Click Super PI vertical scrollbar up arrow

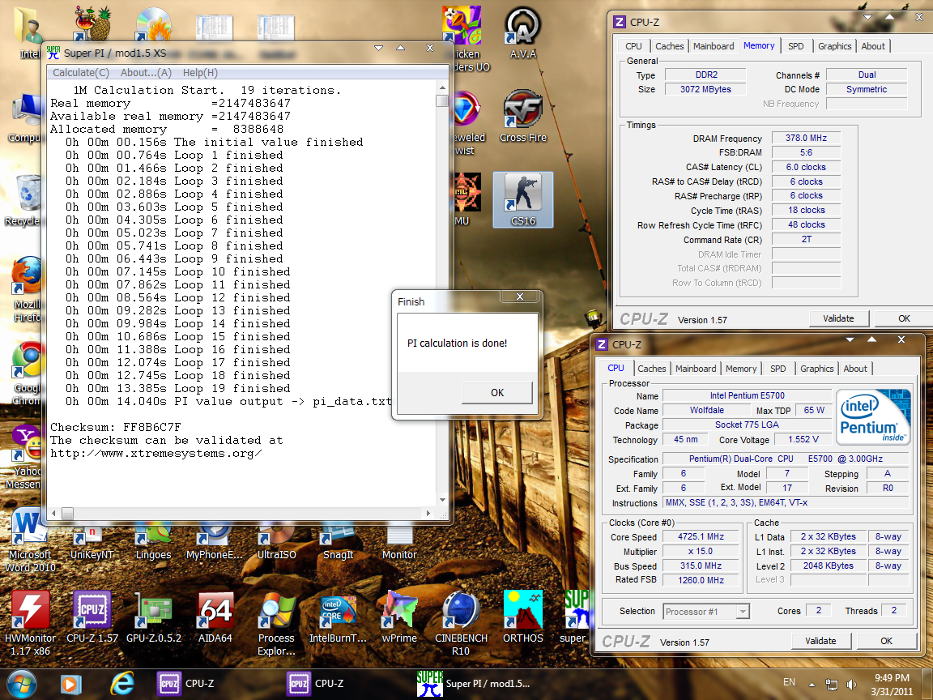[x=442, y=88]
